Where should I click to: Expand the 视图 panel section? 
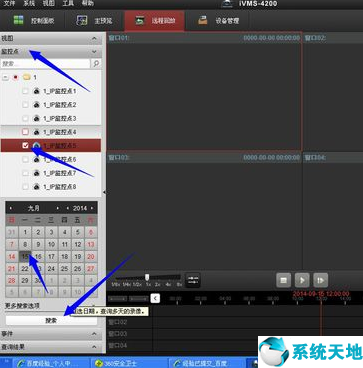[94, 39]
